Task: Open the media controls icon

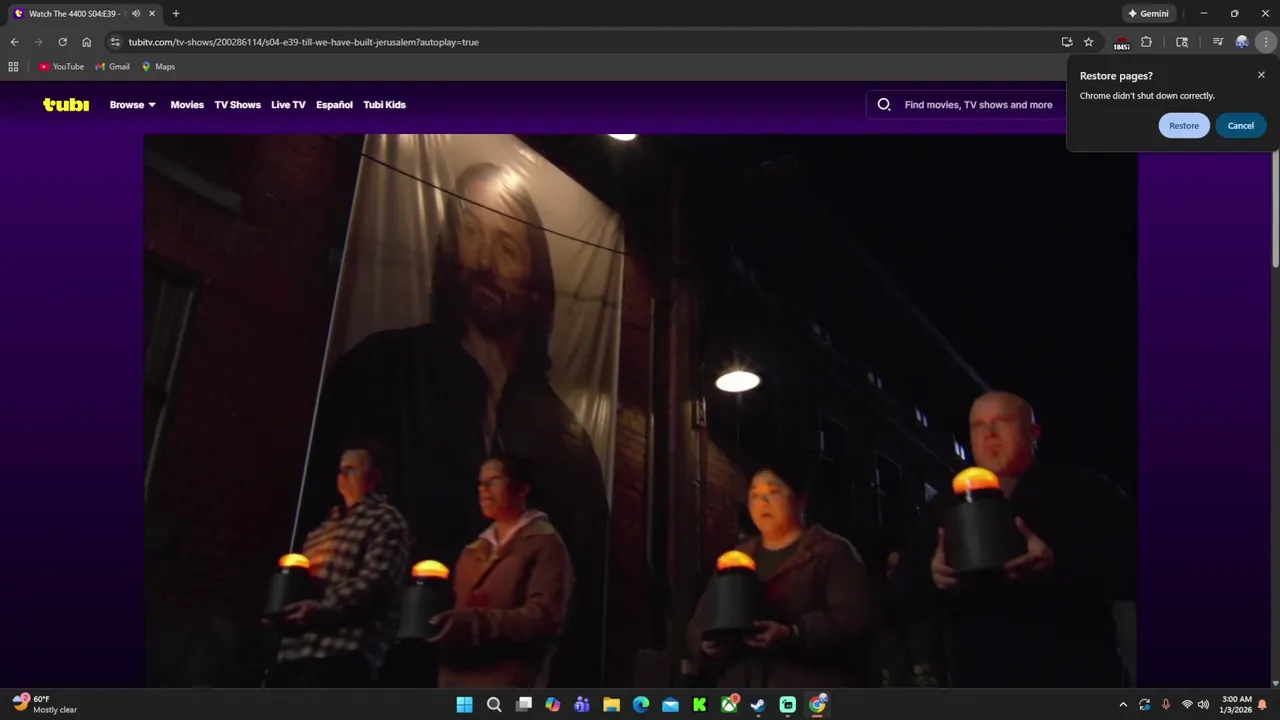Action: coord(1217,42)
